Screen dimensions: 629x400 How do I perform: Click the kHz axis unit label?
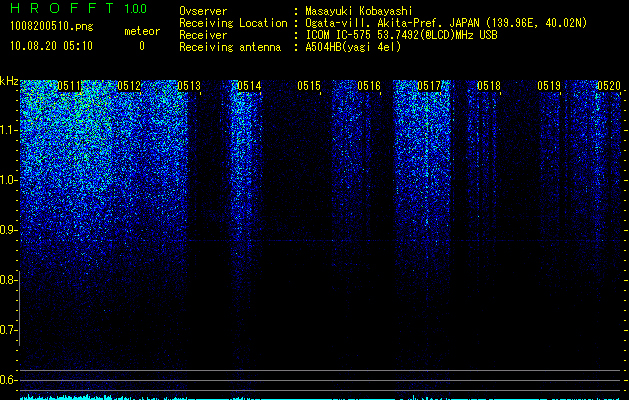click(9, 81)
